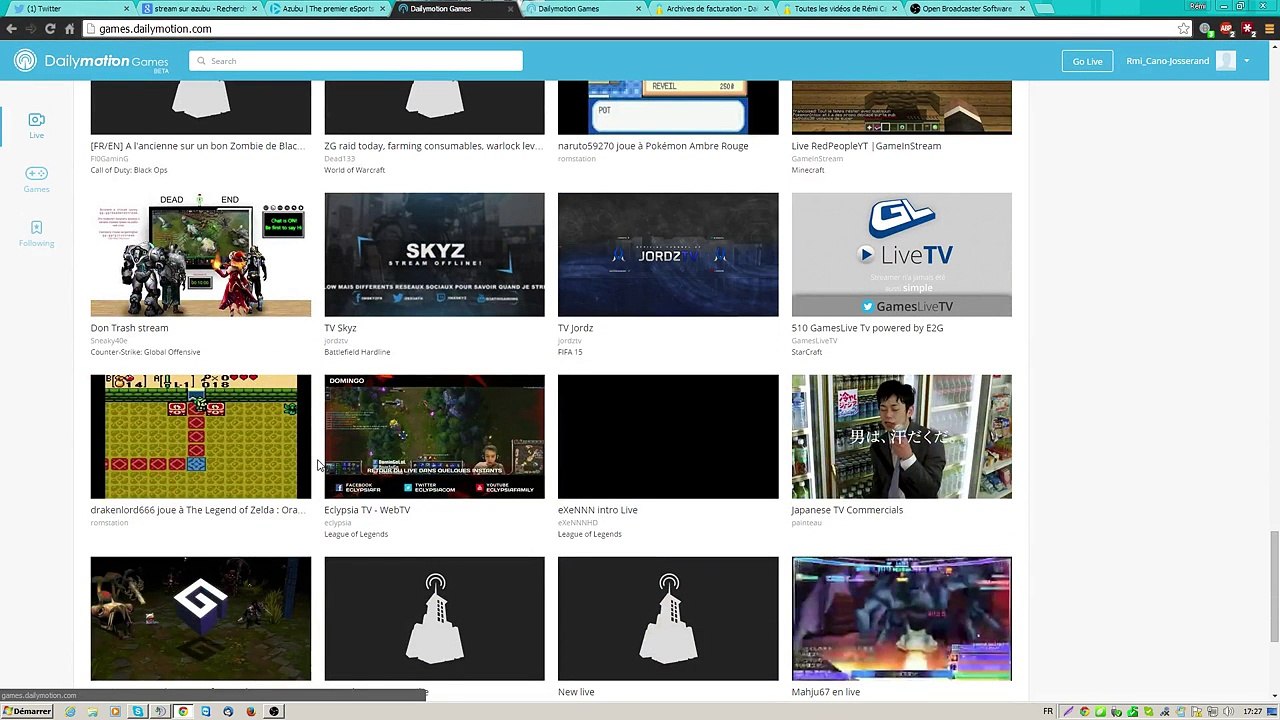Open the Windows Démarrer start button
1280x720 pixels.
coord(27,711)
